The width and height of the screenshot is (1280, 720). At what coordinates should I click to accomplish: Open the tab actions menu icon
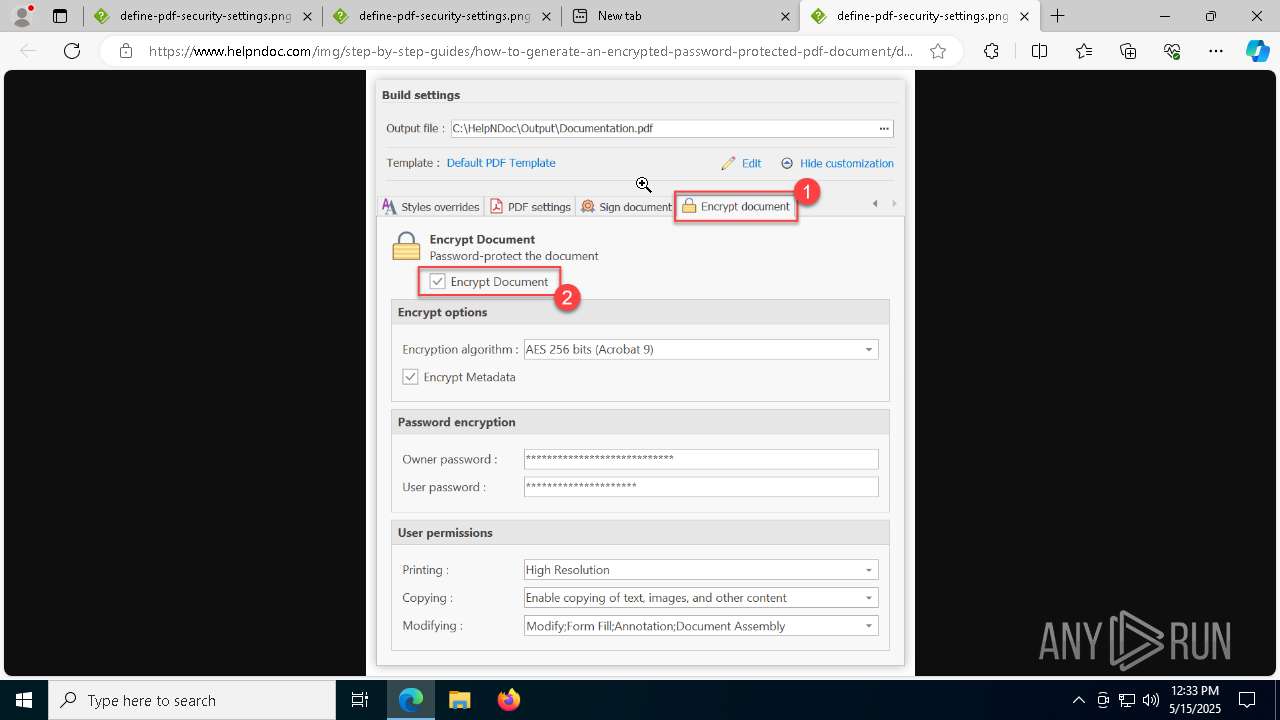coord(60,16)
